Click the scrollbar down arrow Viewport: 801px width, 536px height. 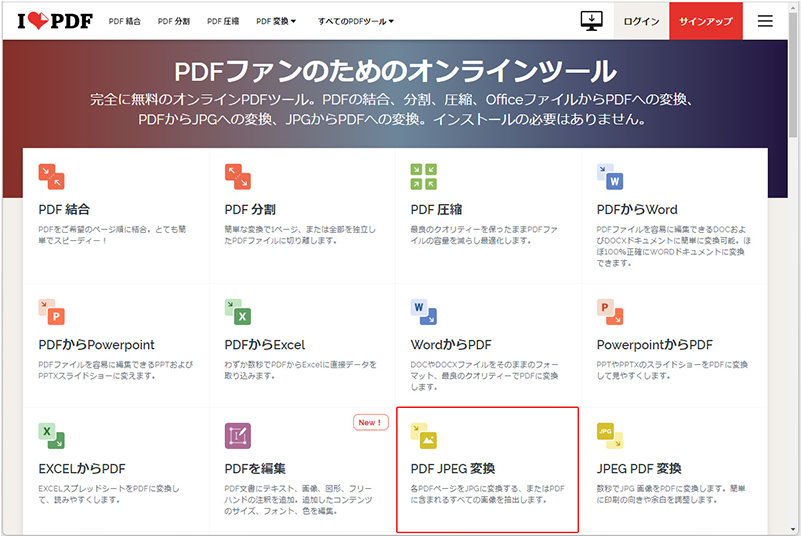(x=793, y=530)
